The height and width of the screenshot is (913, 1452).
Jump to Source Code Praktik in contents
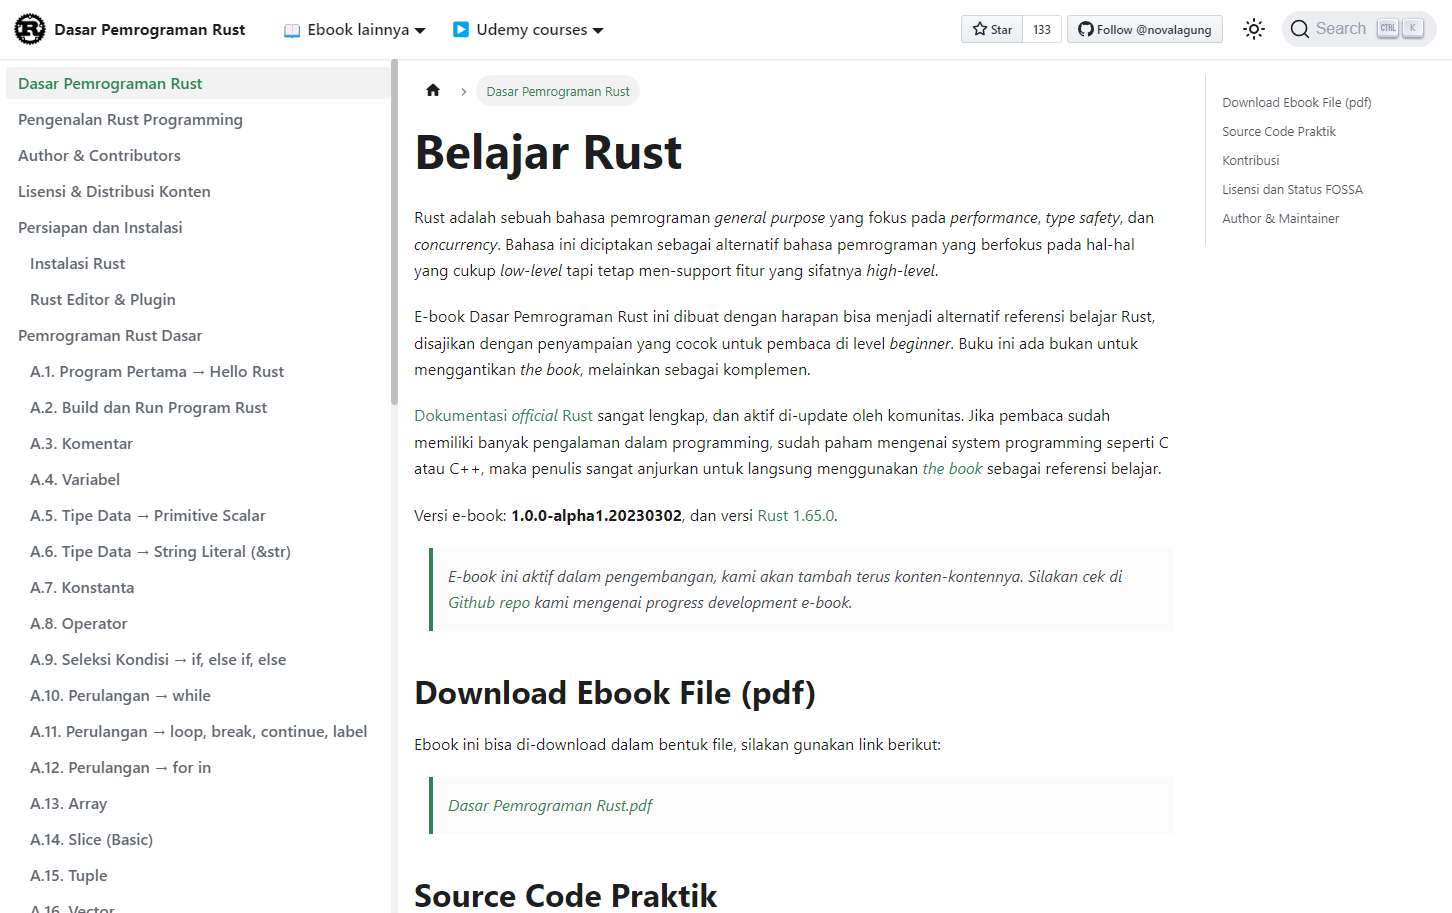point(1279,131)
